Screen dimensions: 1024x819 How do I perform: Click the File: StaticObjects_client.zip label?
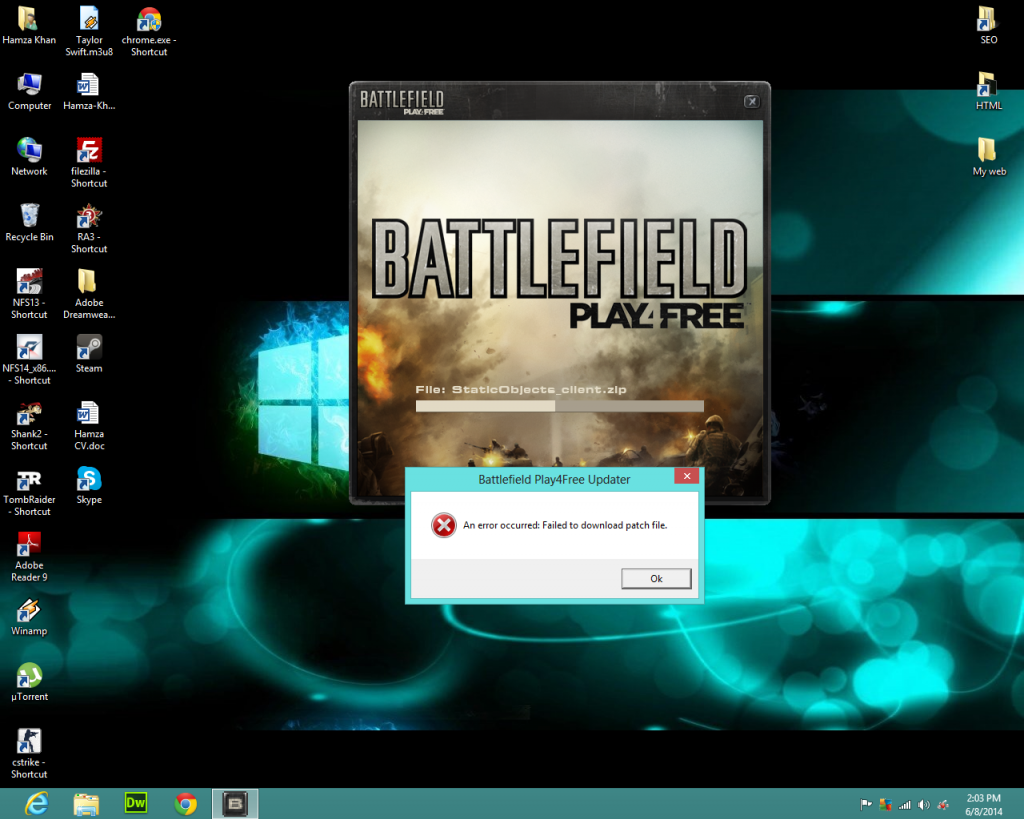tap(520, 390)
